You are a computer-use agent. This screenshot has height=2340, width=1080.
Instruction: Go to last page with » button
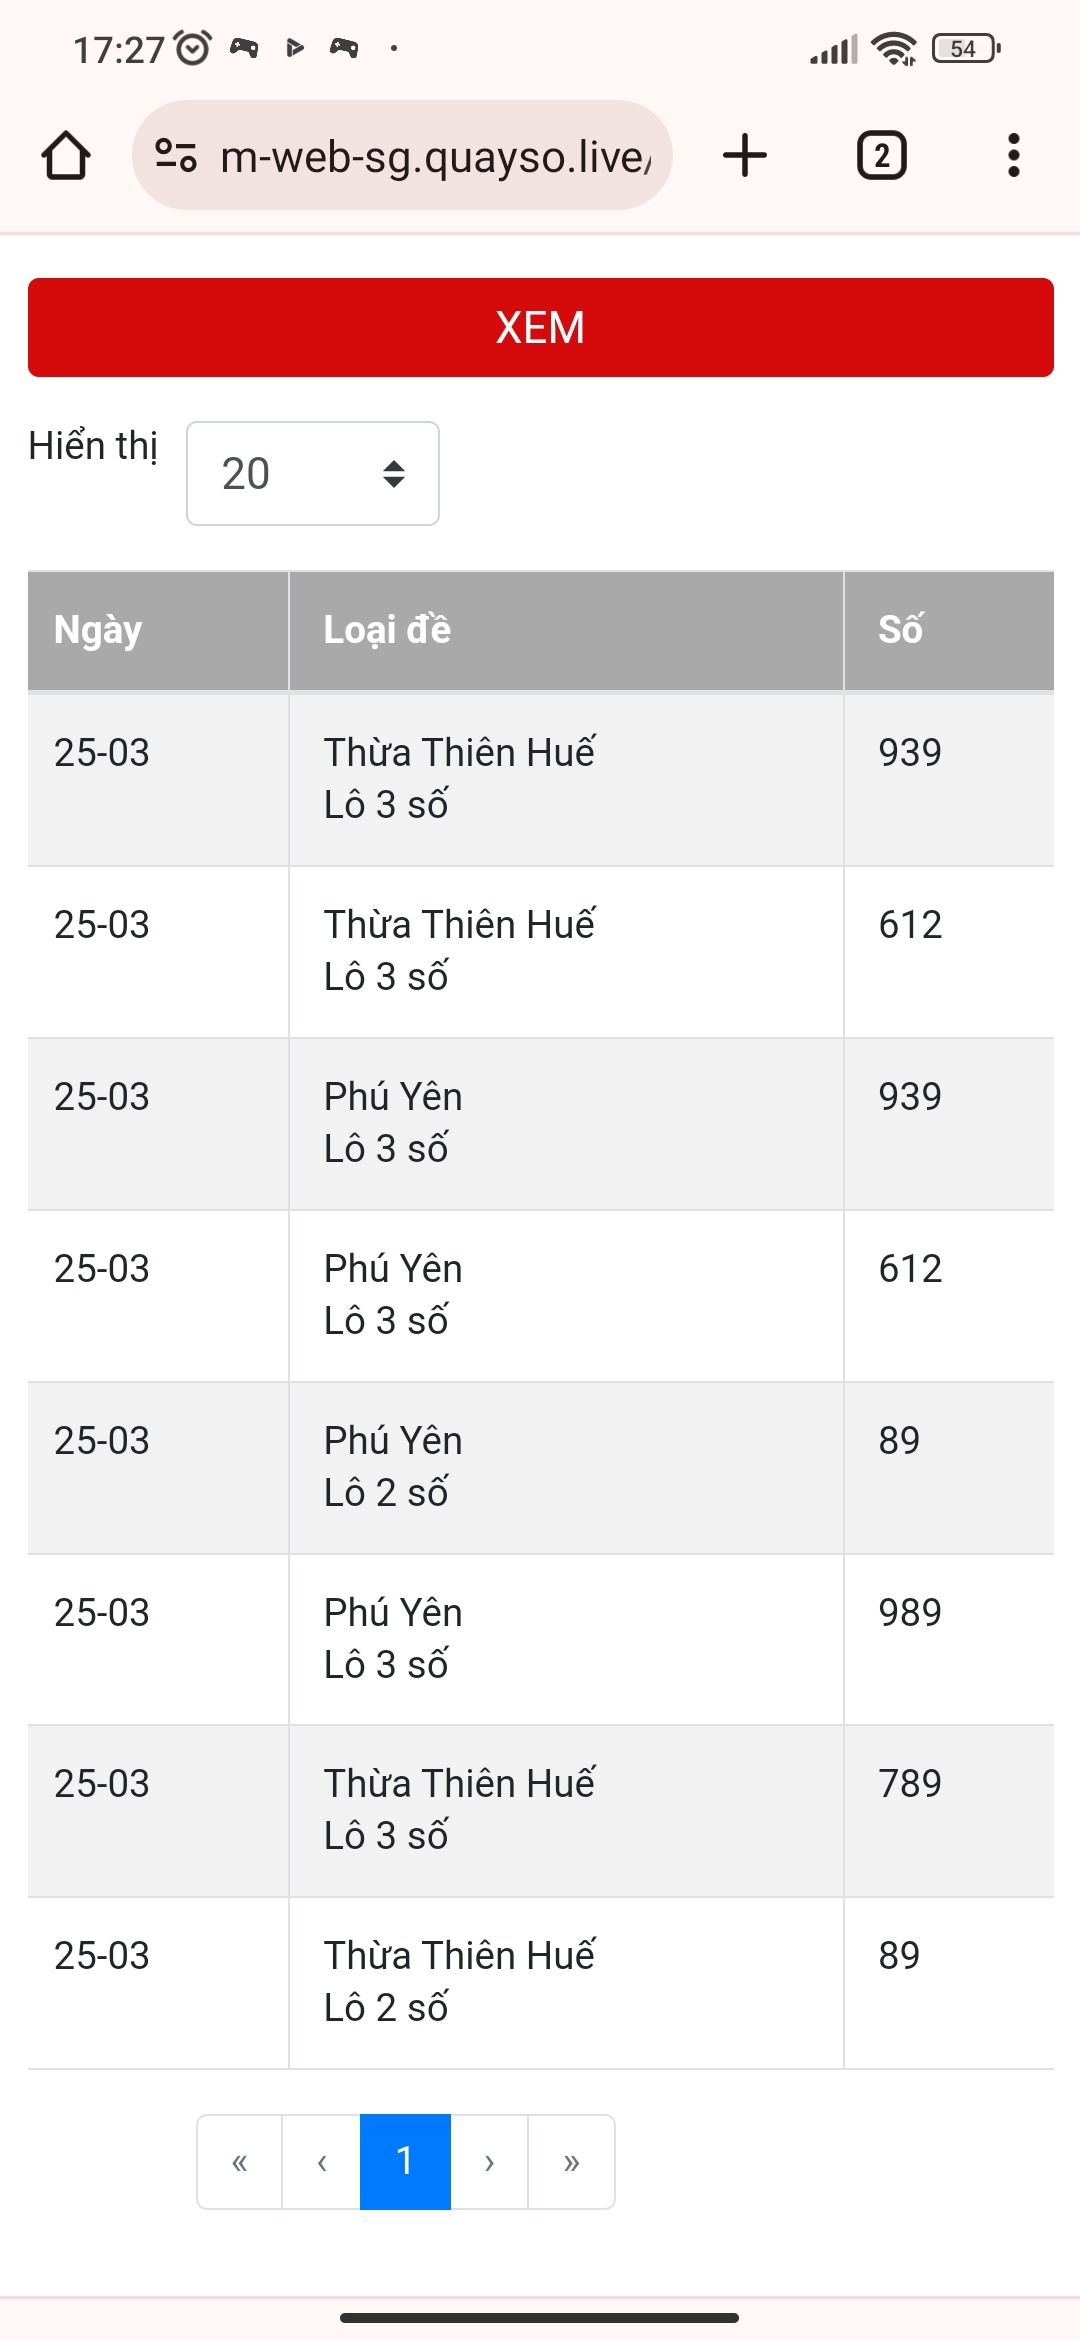coord(571,2162)
